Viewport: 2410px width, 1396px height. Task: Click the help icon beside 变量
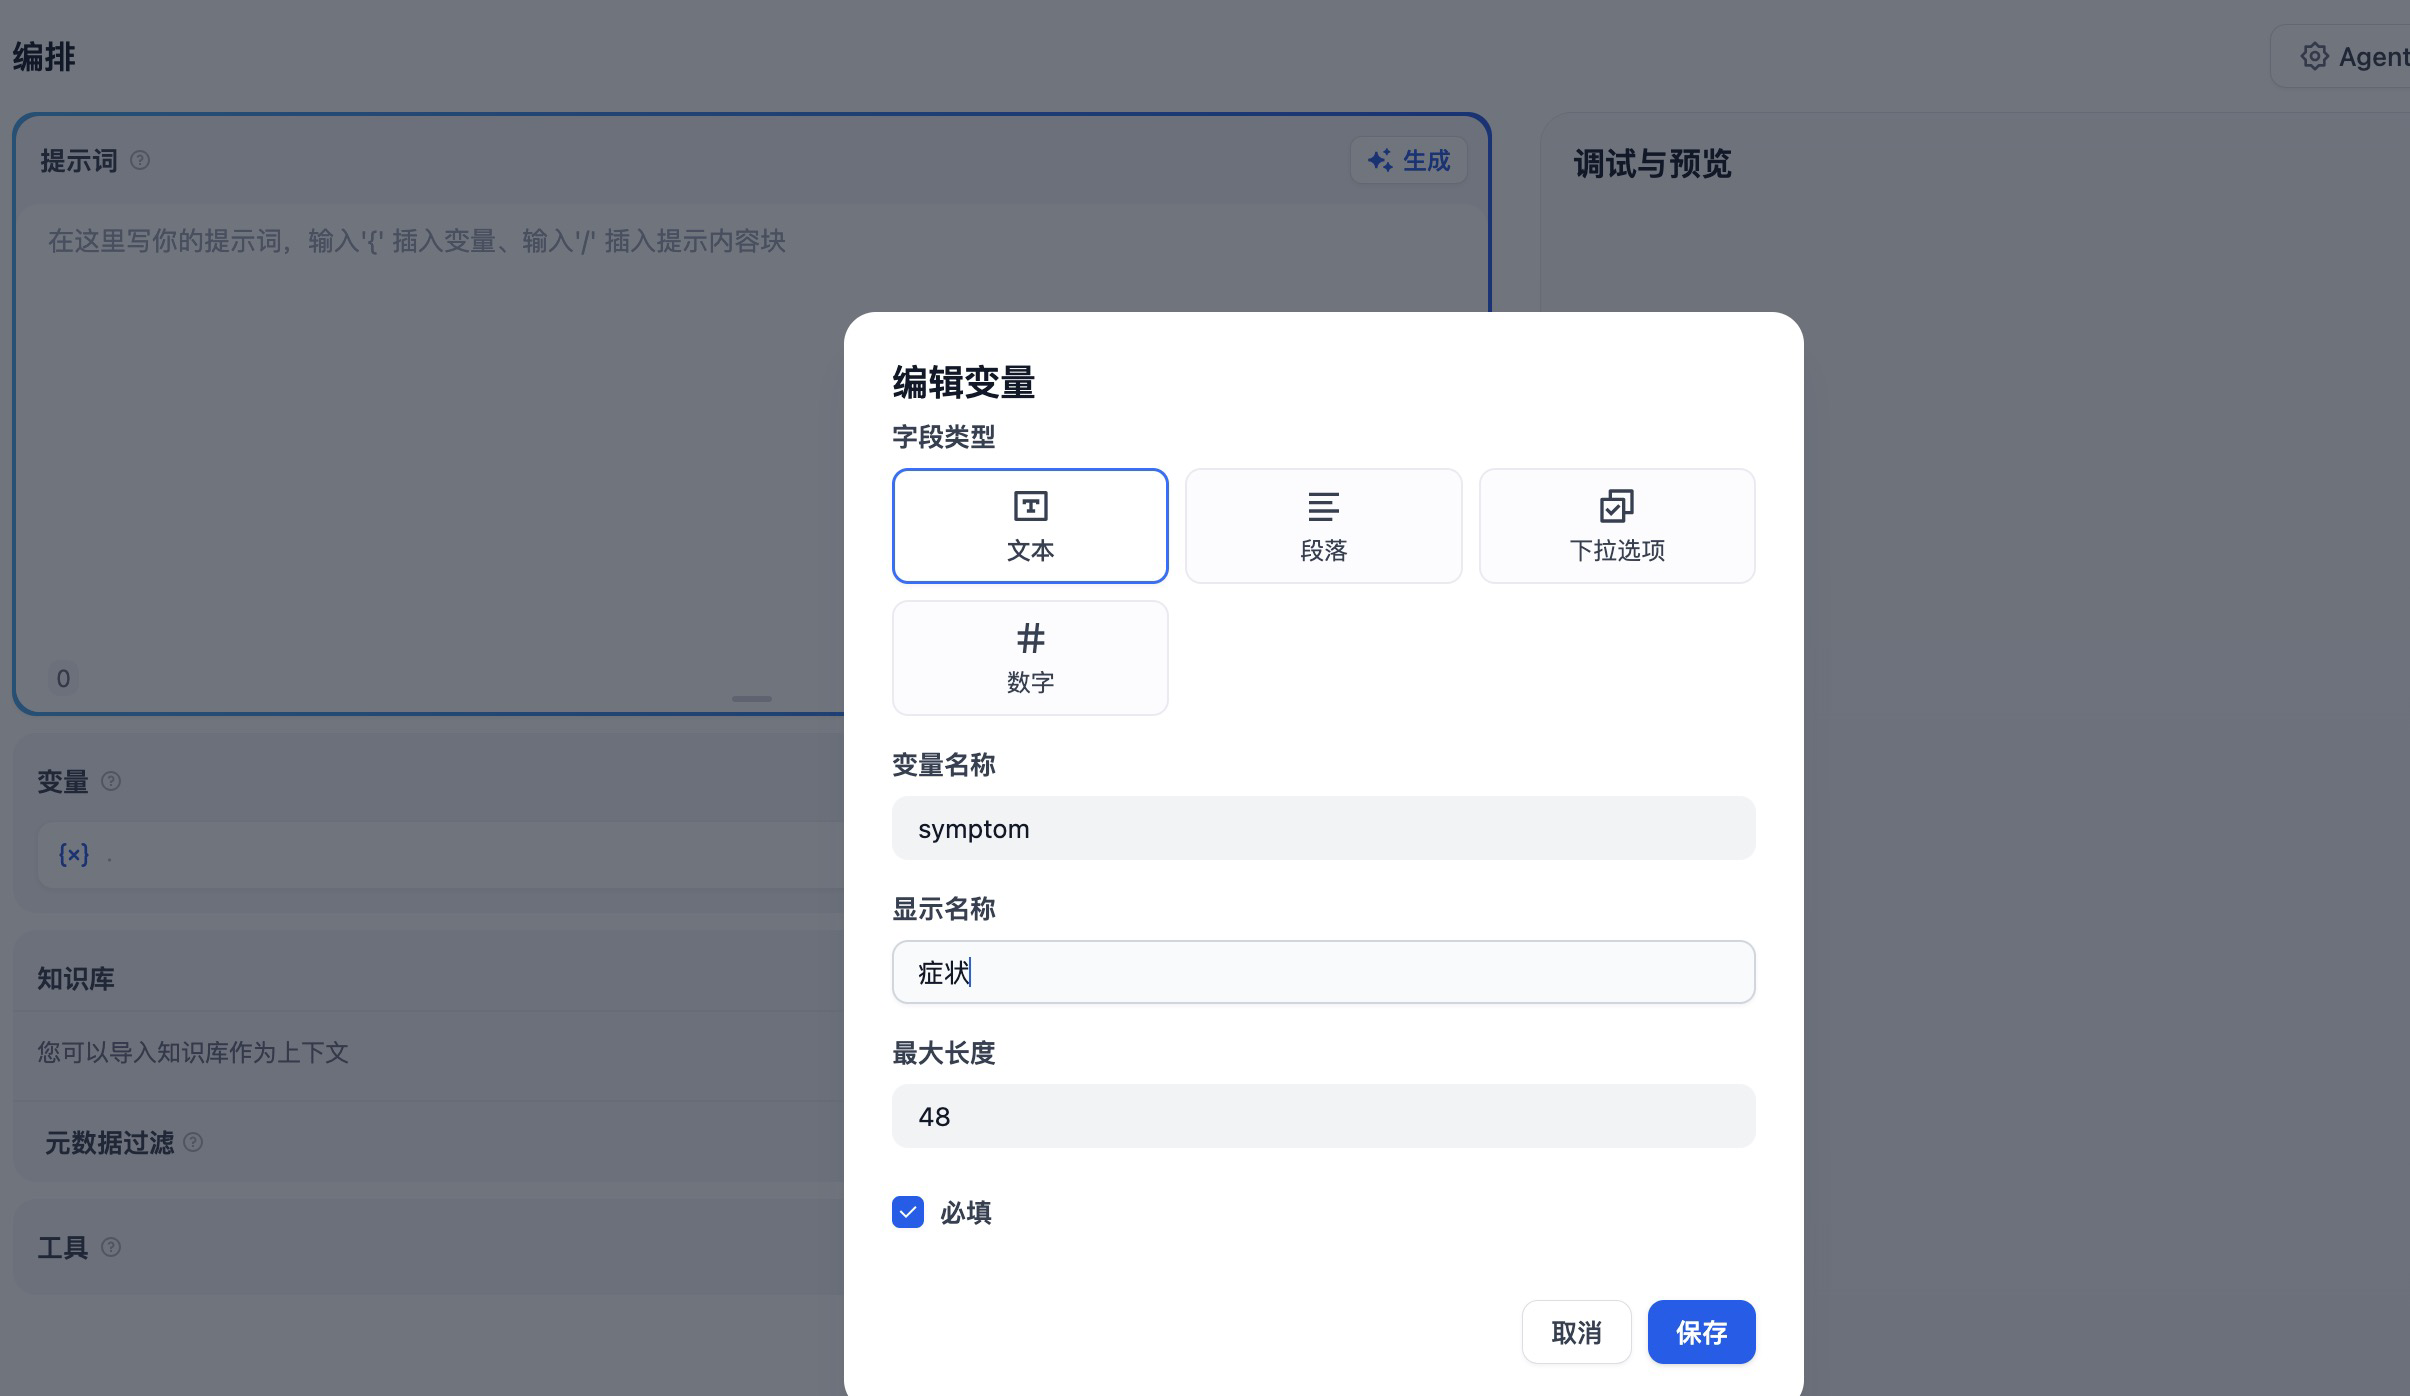111,782
